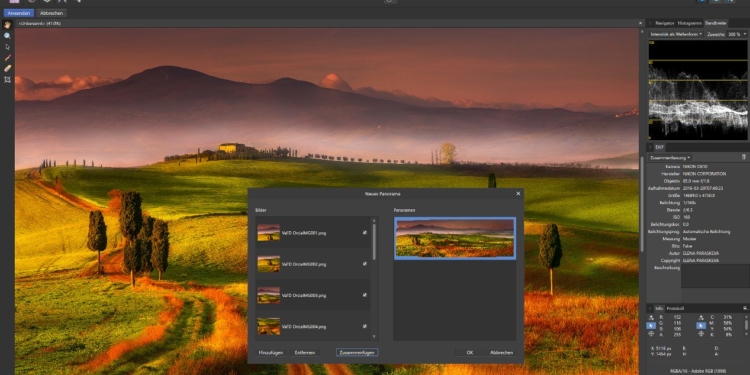Click the crosshair icon next to K value
The width and height of the screenshot is (750, 375).
pyautogui.click(x=700, y=334)
